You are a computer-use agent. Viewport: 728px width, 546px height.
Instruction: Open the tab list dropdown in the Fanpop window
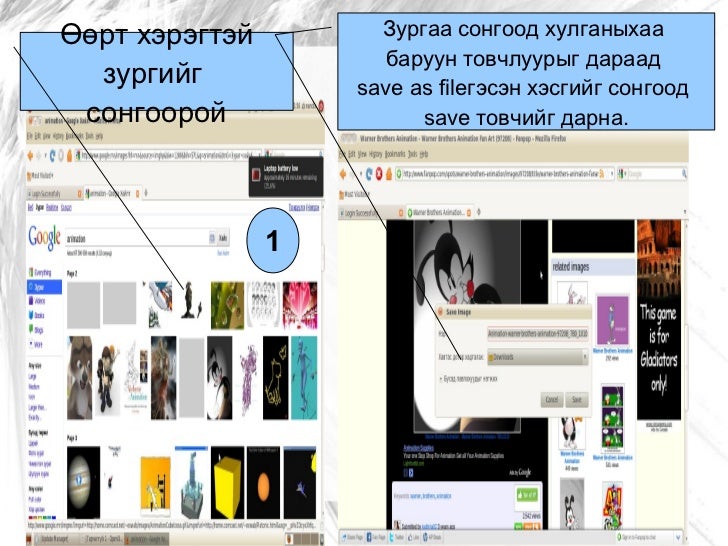[684, 212]
